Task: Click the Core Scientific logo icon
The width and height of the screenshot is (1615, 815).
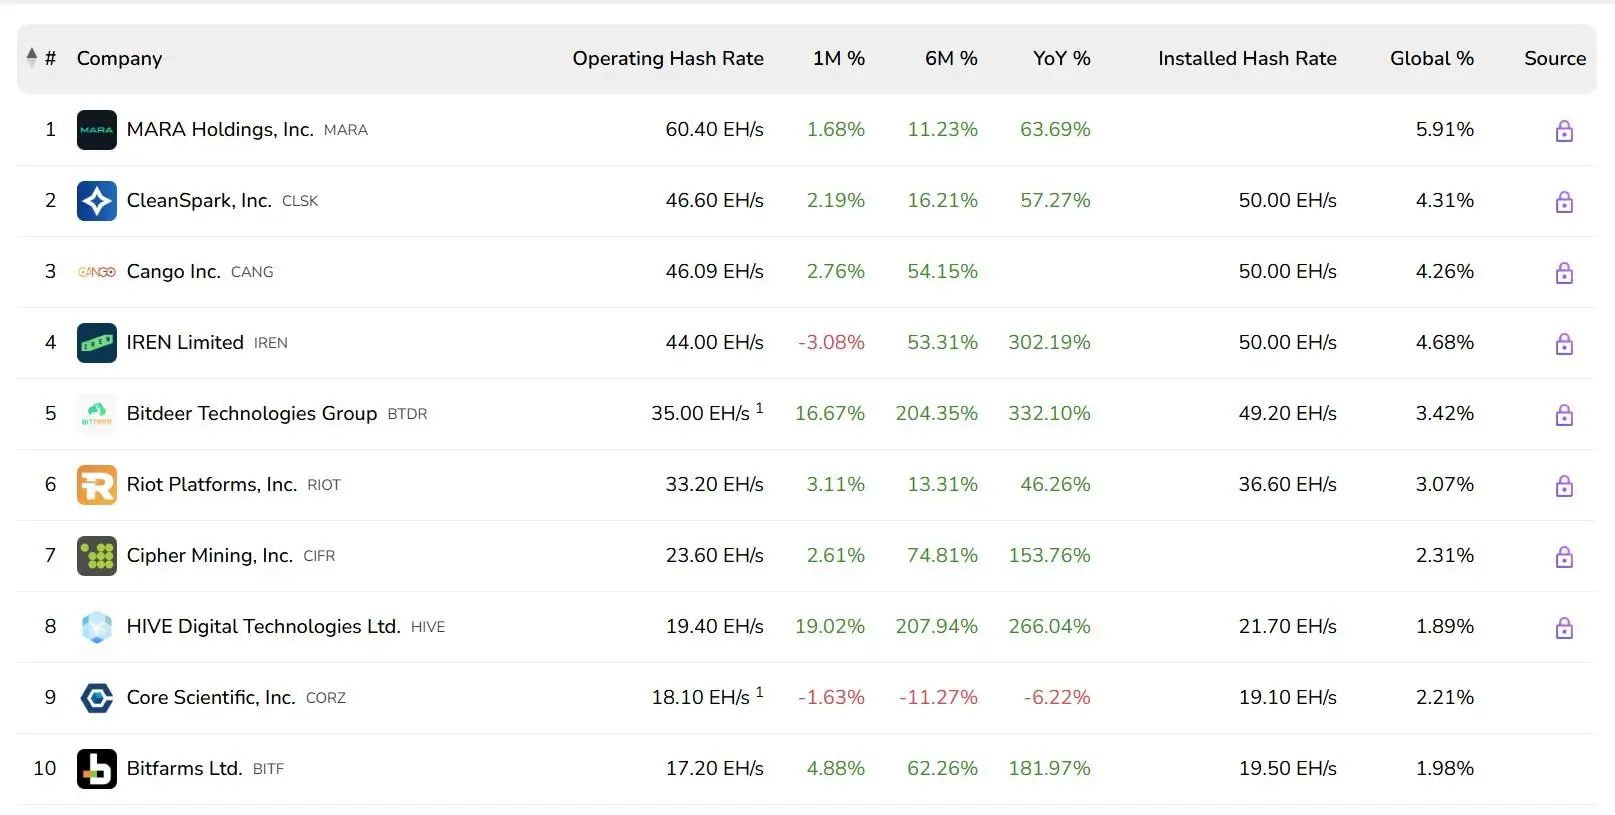Action: (96, 698)
